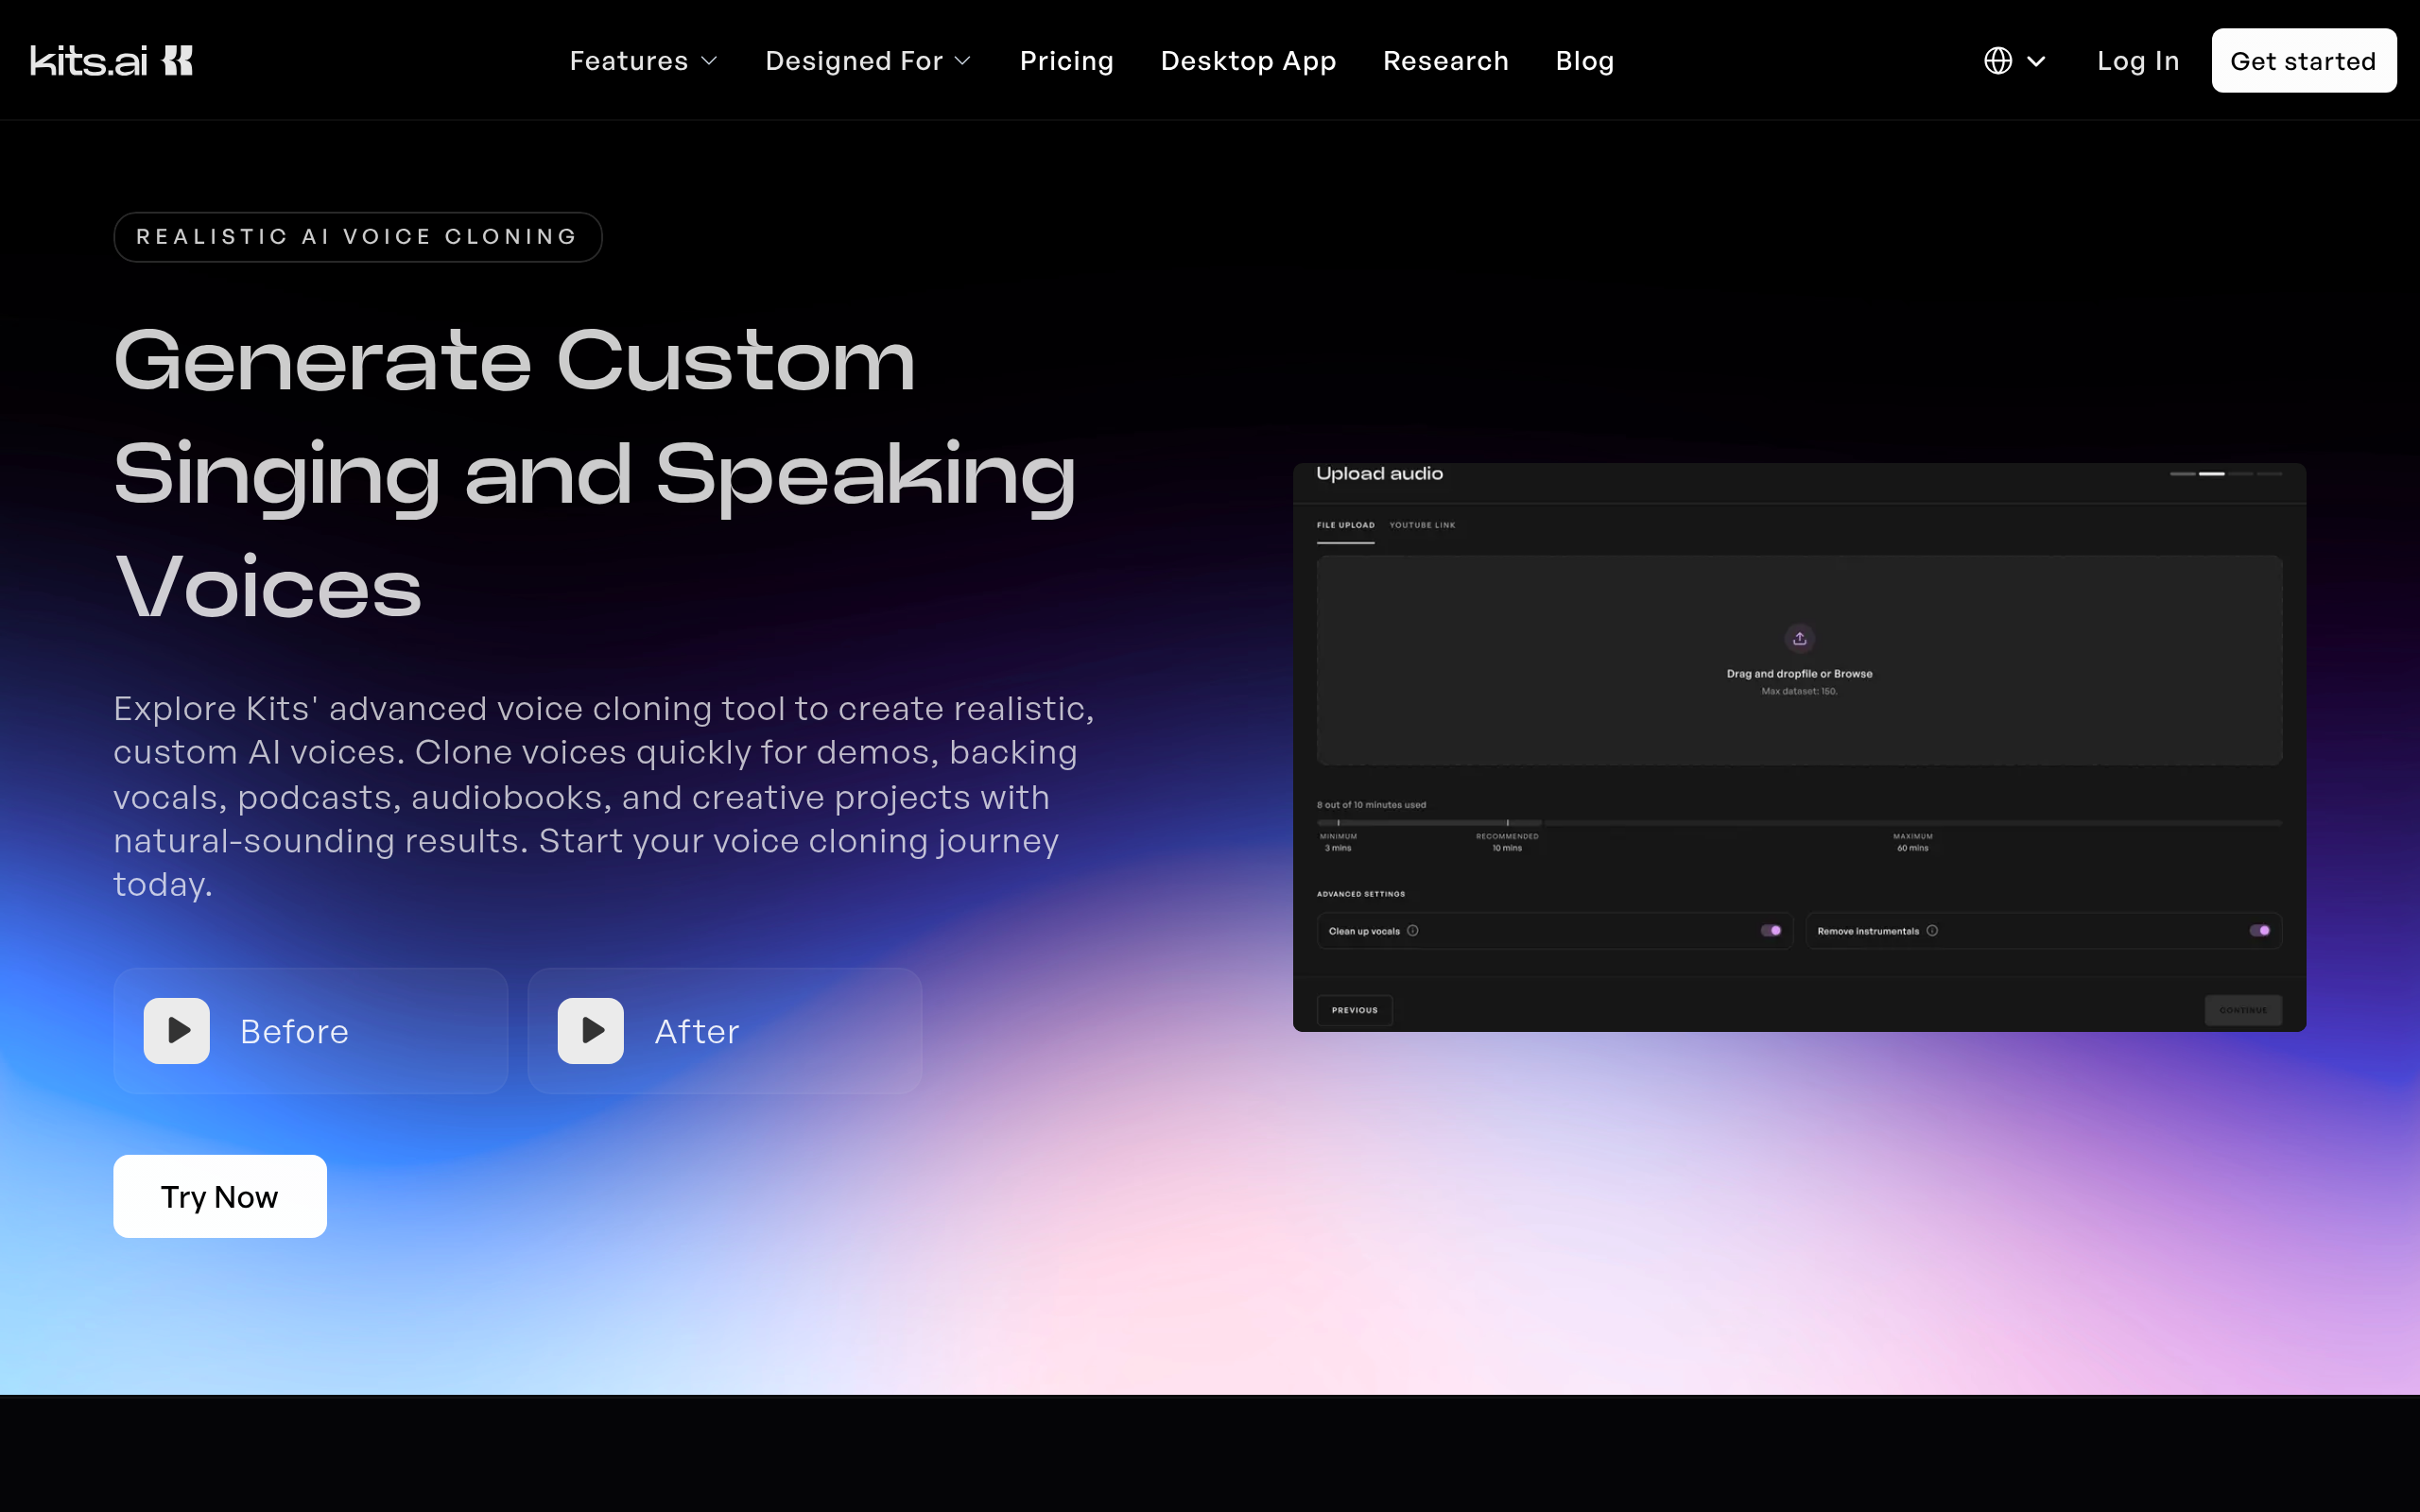Open the Log In link
The image size is (2420, 1512).
click(x=2138, y=61)
